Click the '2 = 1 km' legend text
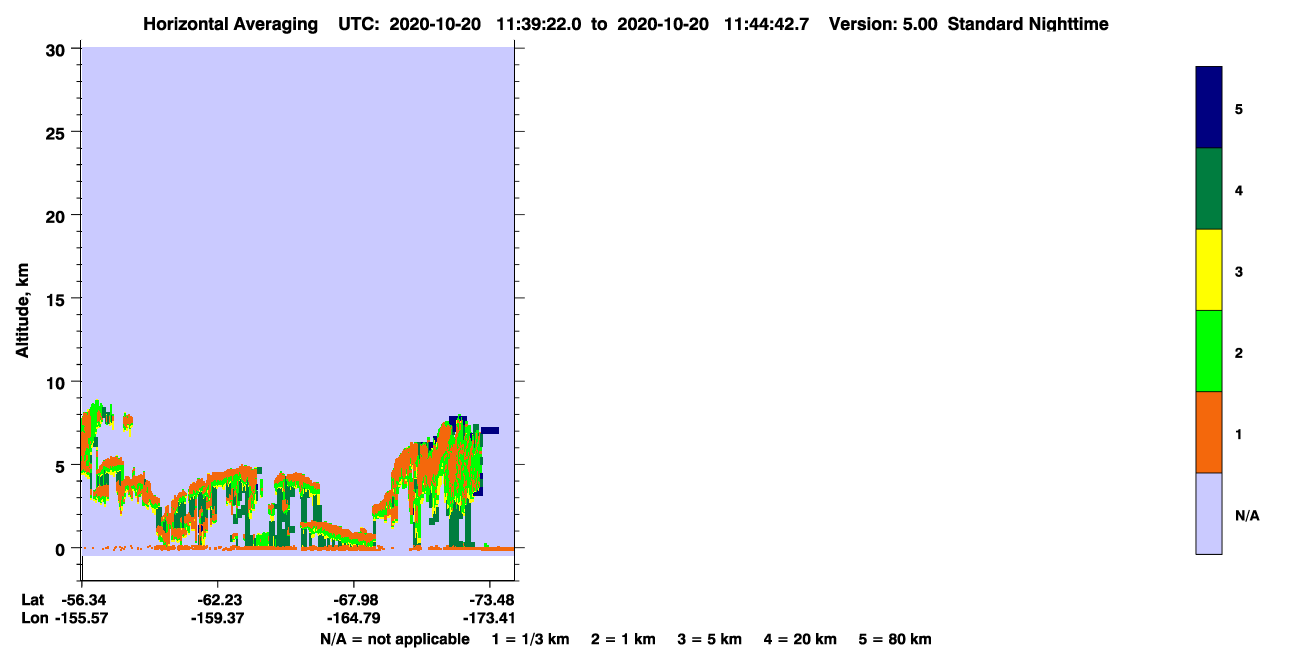This screenshot has height=667, width=1300. point(623,639)
